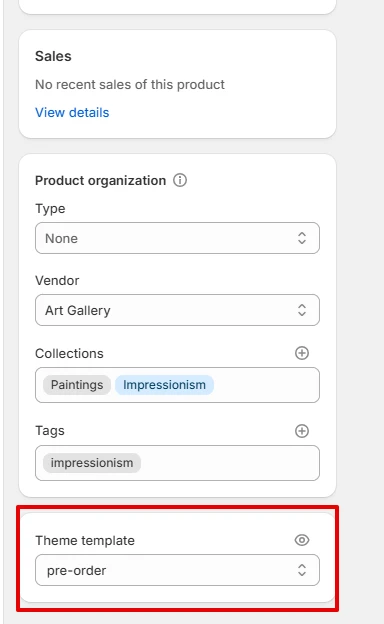Click the Theme template label
Screen dimensions: 384x624
coord(85,540)
